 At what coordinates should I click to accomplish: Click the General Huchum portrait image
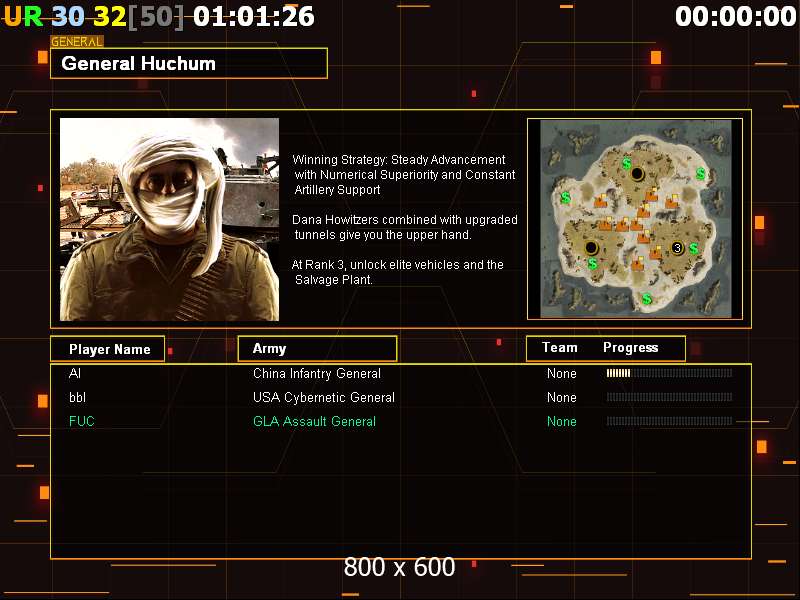(169, 219)
